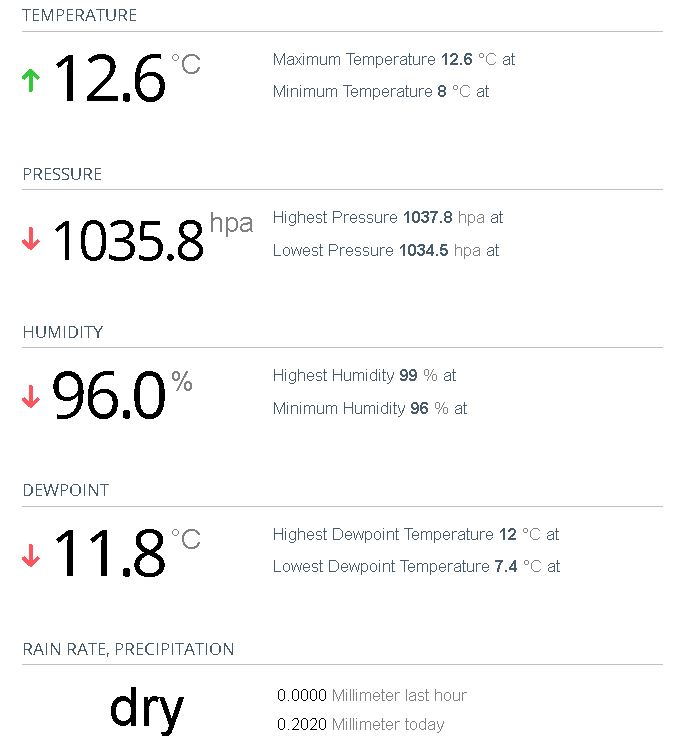Click the red pressure down arrow
The image size is (682, 743).
pyautogui.click(x=31, y=239)
